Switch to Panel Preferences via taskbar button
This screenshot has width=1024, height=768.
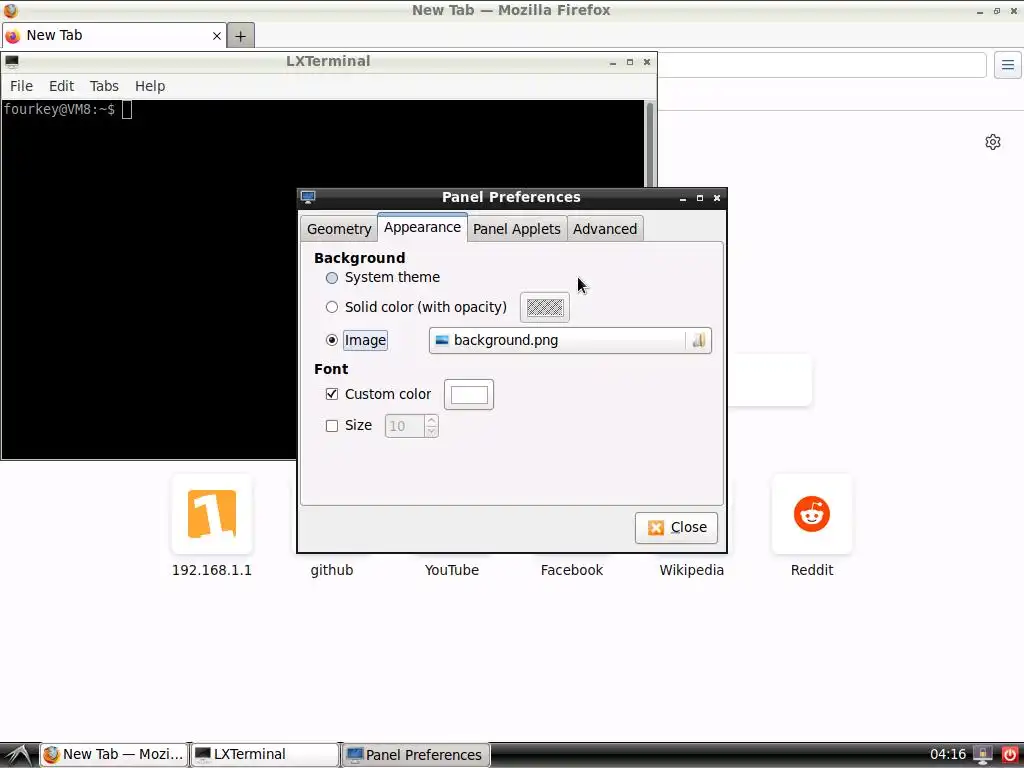point(416,755)
